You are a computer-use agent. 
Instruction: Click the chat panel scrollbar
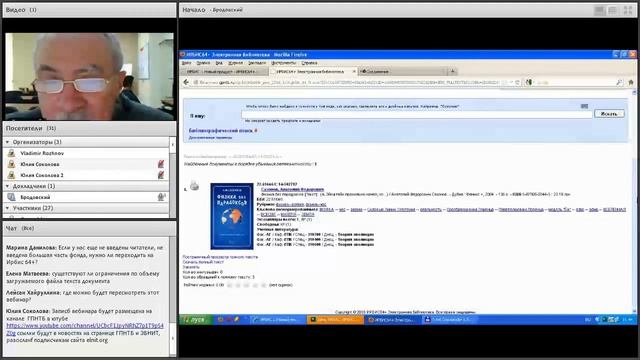[173, 296]
